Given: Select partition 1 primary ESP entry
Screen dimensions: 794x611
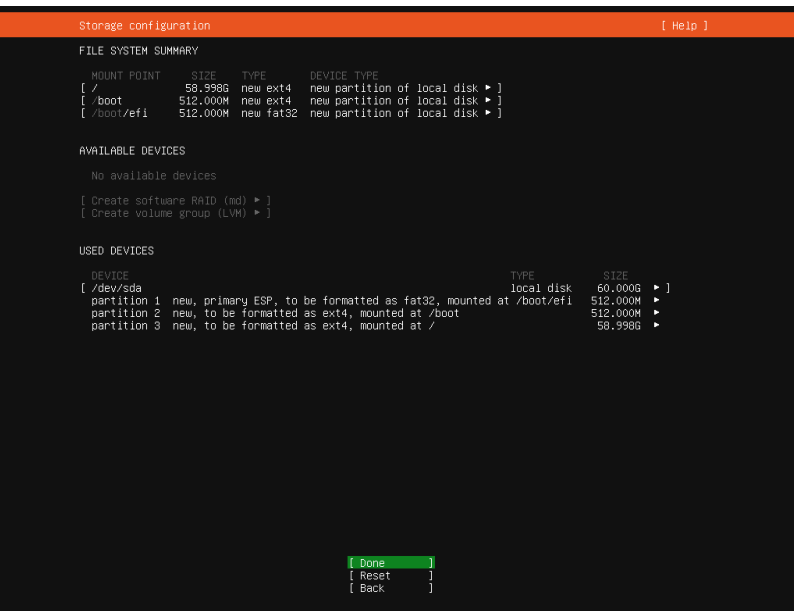Looking at the screenshot, I should [330, 300].
